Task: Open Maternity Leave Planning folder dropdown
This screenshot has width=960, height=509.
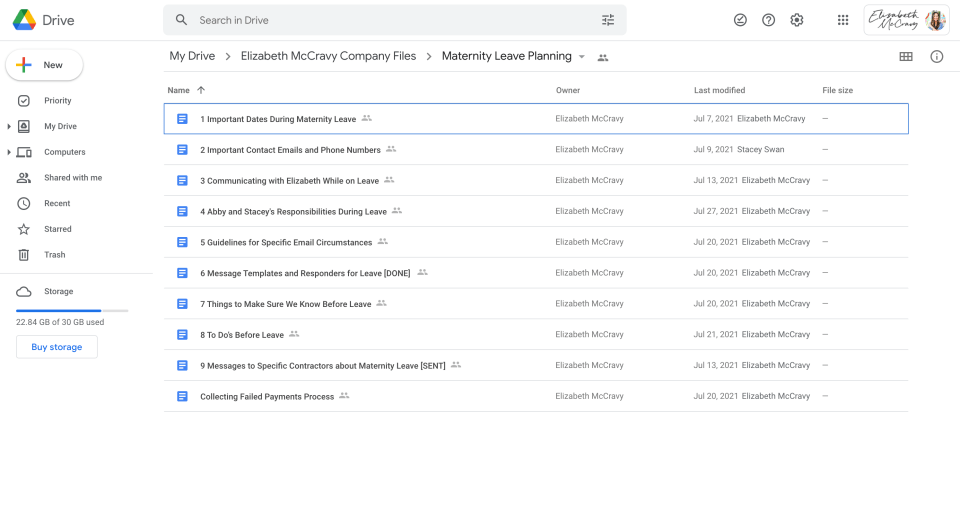Action: (582, 57)
